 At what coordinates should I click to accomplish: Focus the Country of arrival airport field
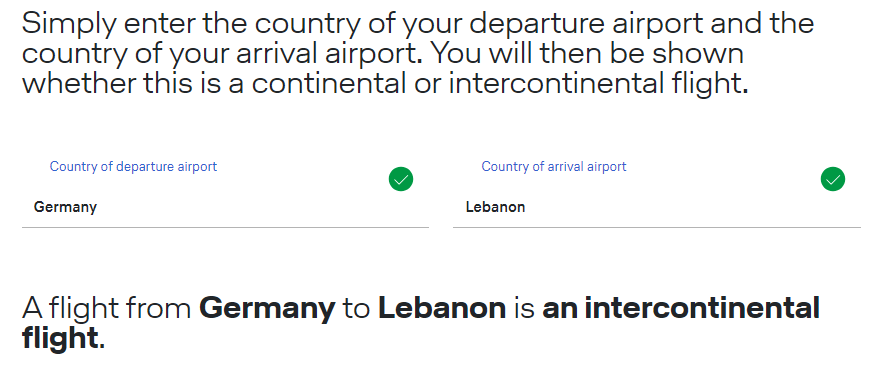pyautogui.click(x=656, y=193)
